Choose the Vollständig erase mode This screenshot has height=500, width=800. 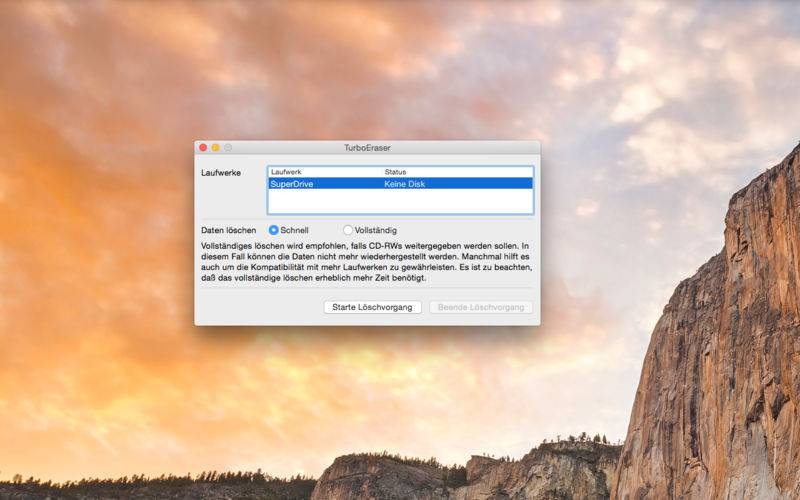coord(348,230)
